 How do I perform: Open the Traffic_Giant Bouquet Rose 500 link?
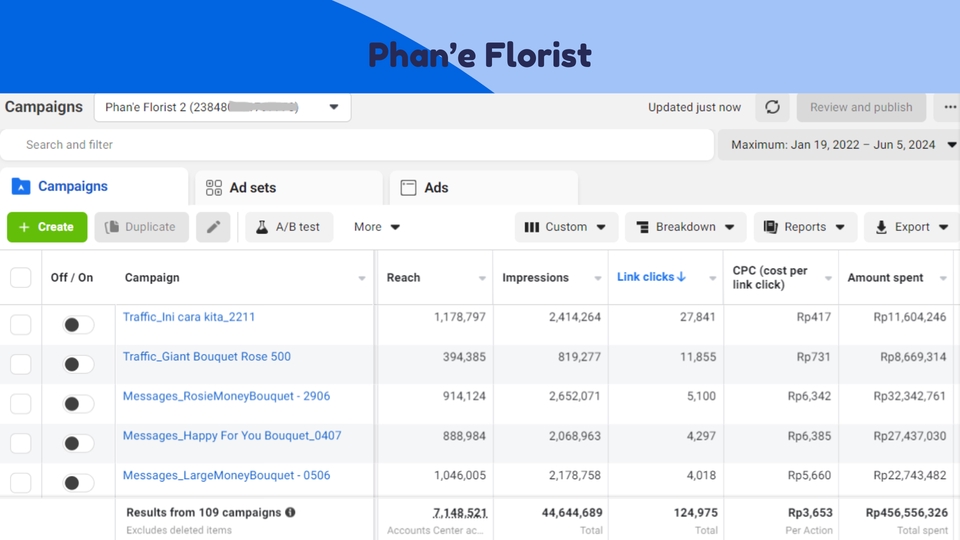pos(206,356)
